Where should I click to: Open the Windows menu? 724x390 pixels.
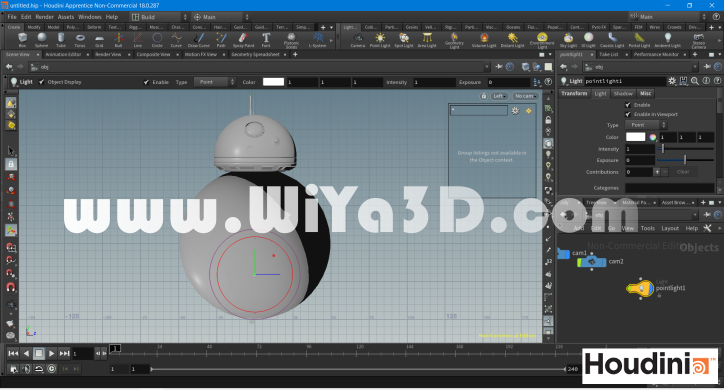(x=90, y=17)
